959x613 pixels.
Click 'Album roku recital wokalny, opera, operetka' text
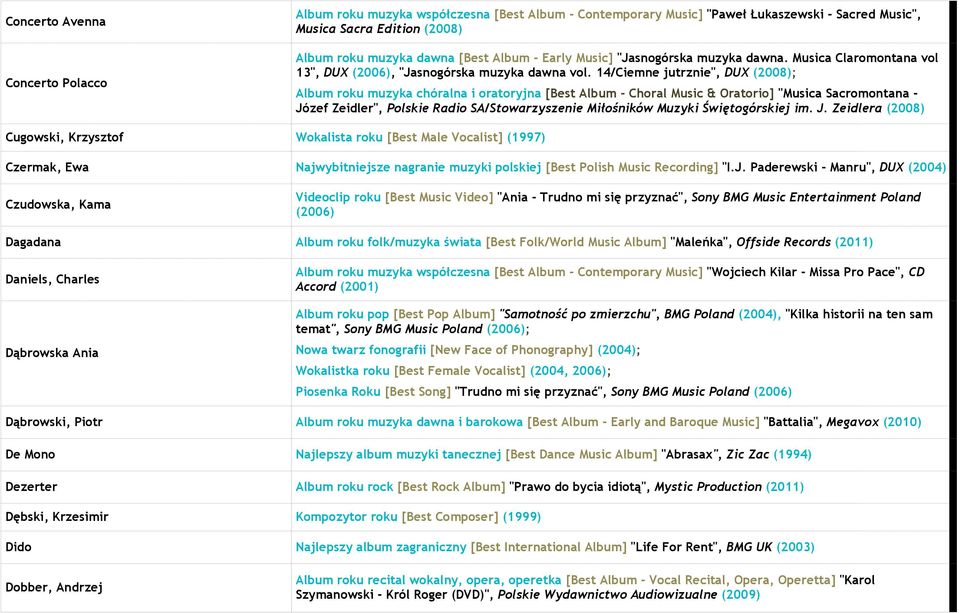428,580
